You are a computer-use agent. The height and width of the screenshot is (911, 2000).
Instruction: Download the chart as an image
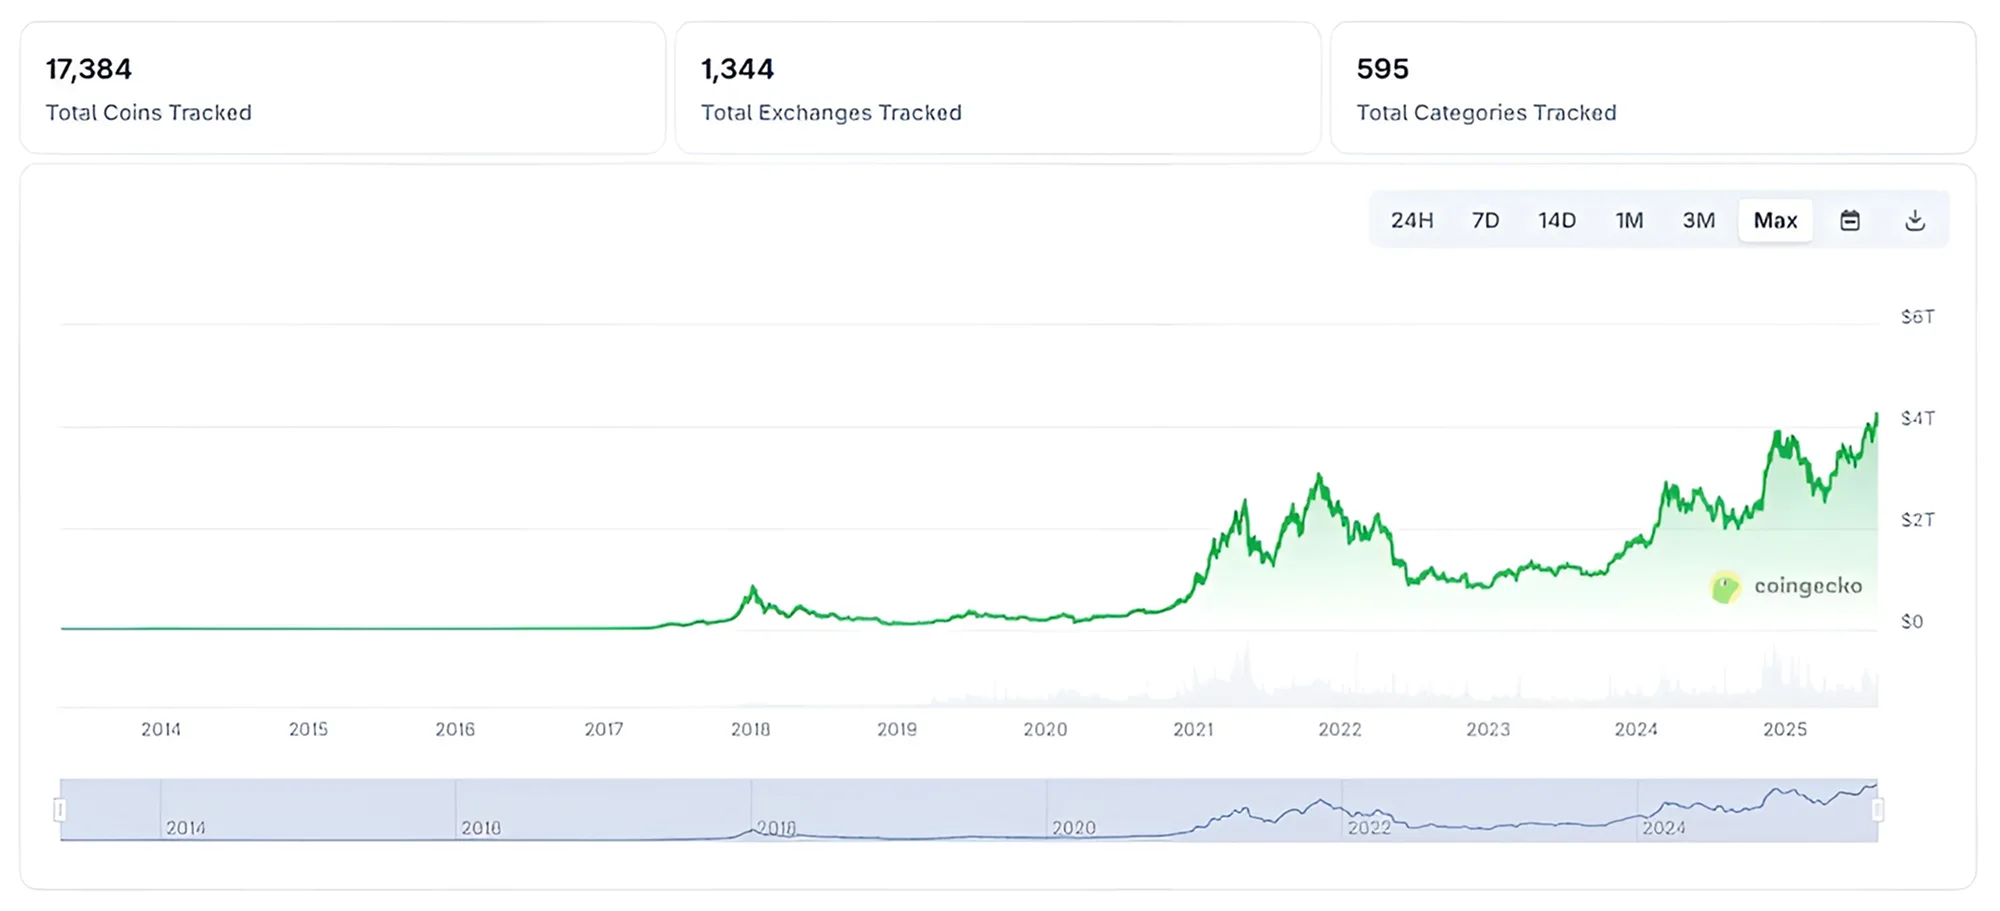point(1917,220)
